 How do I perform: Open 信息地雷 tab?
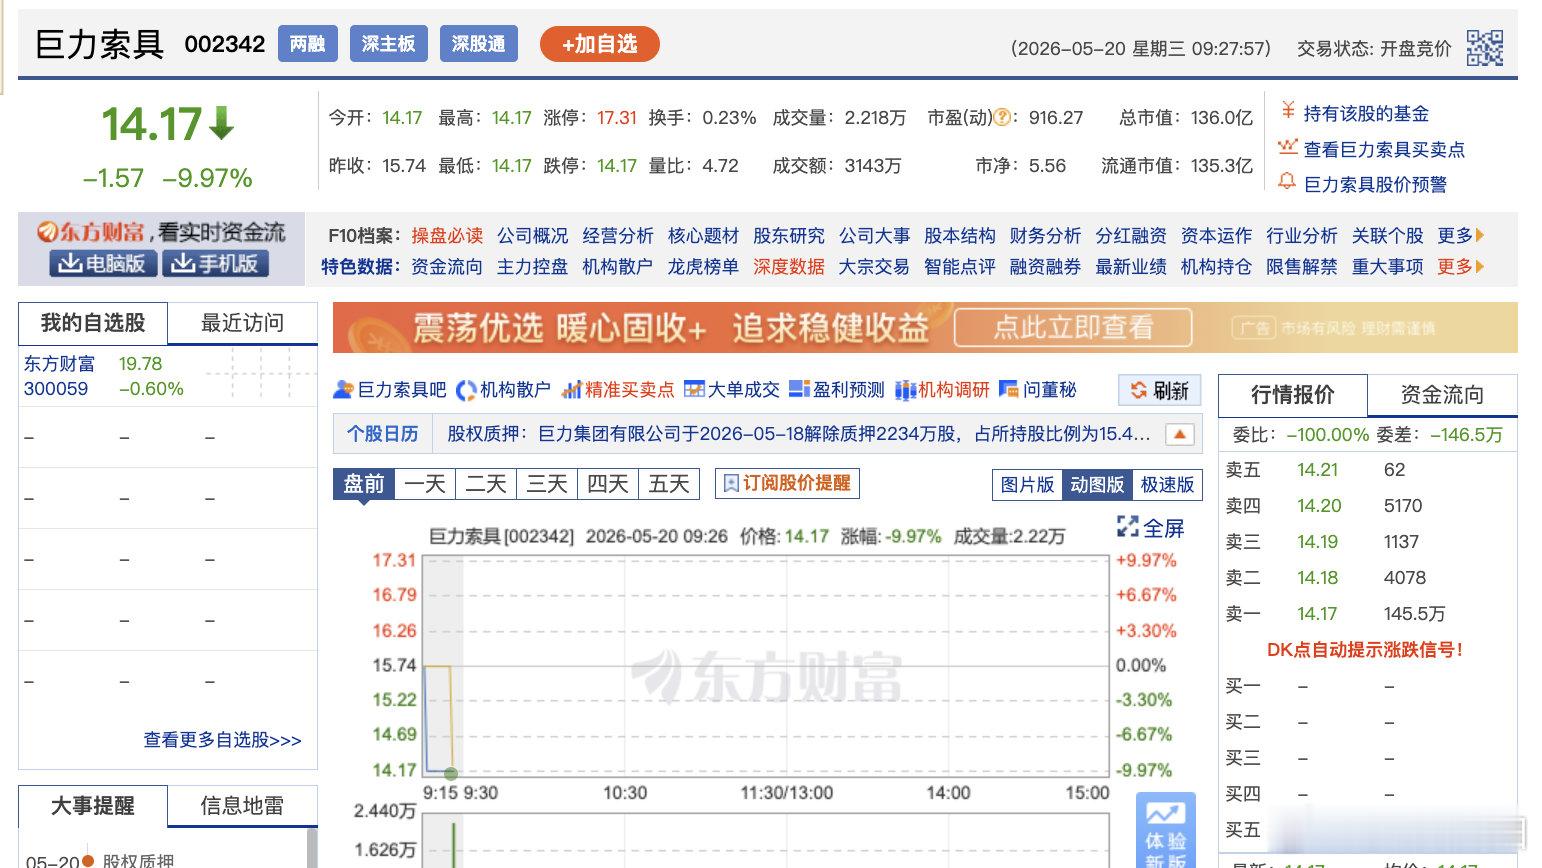point(243,806)
